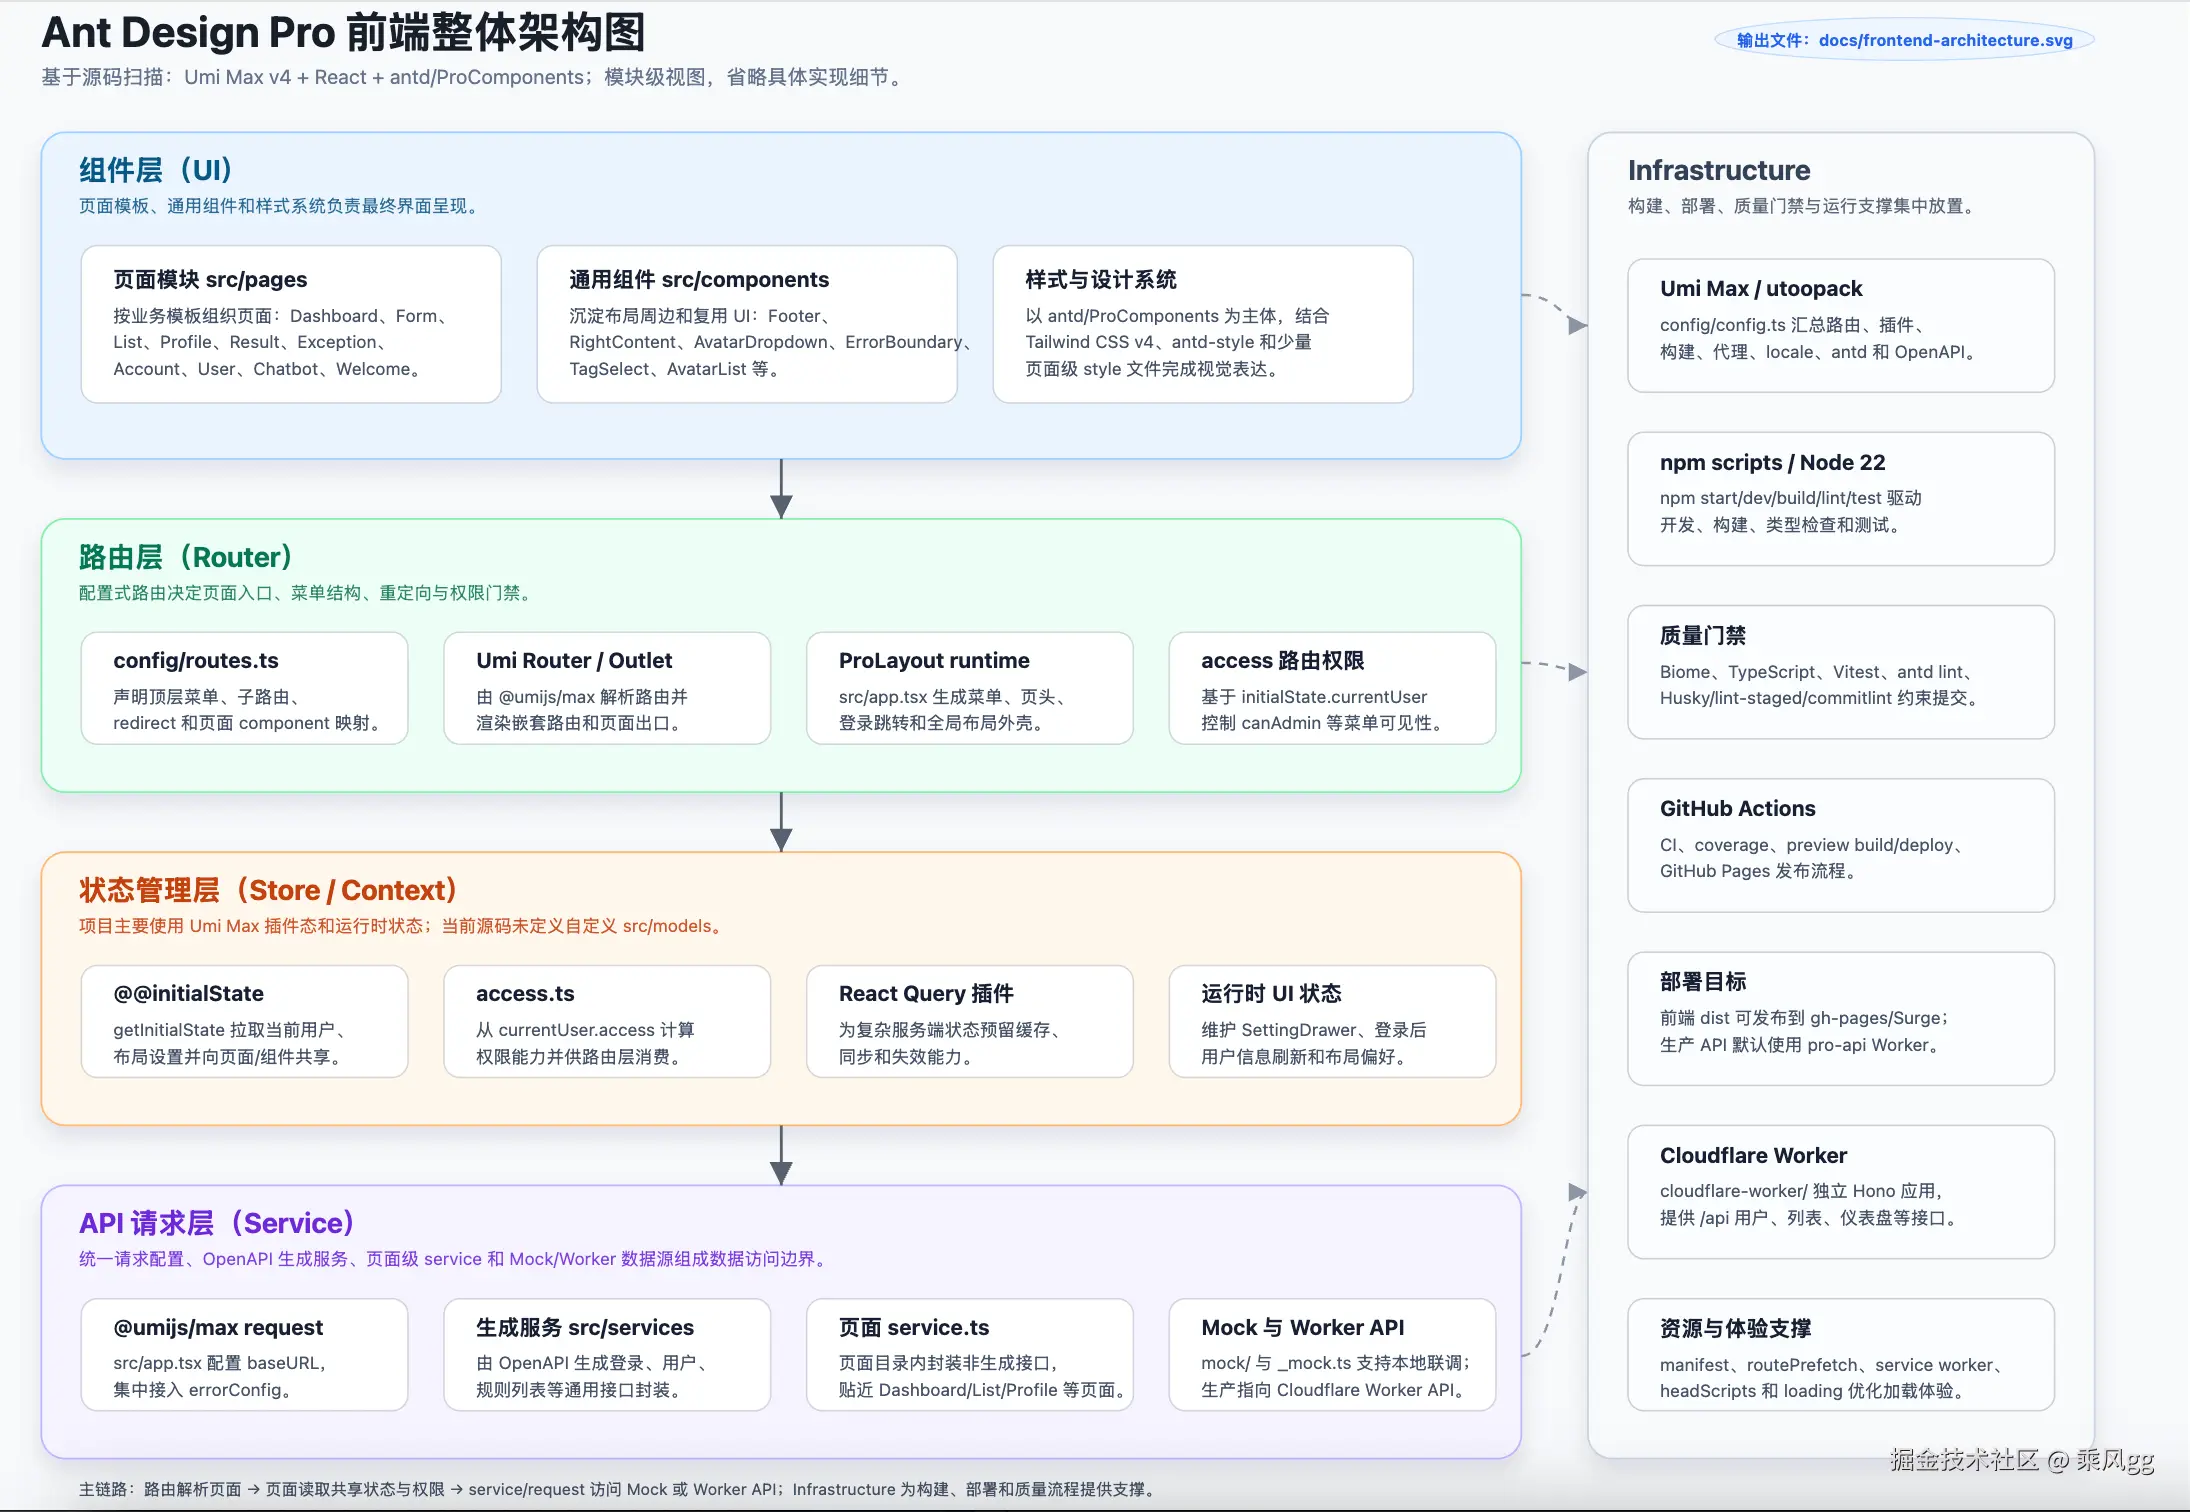Select the 部署目标 card

1841,1019
